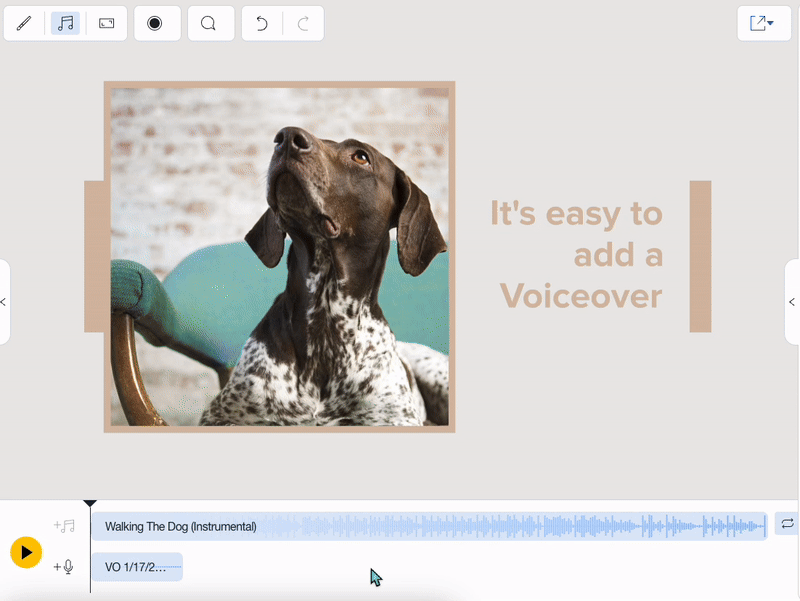Open the music notes audio tool
The width and height of the screenshot is (800, 601).
(65, 23)
